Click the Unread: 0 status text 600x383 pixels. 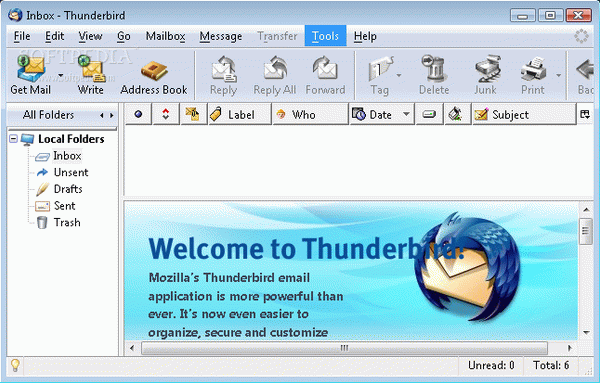tap(491, 365)
